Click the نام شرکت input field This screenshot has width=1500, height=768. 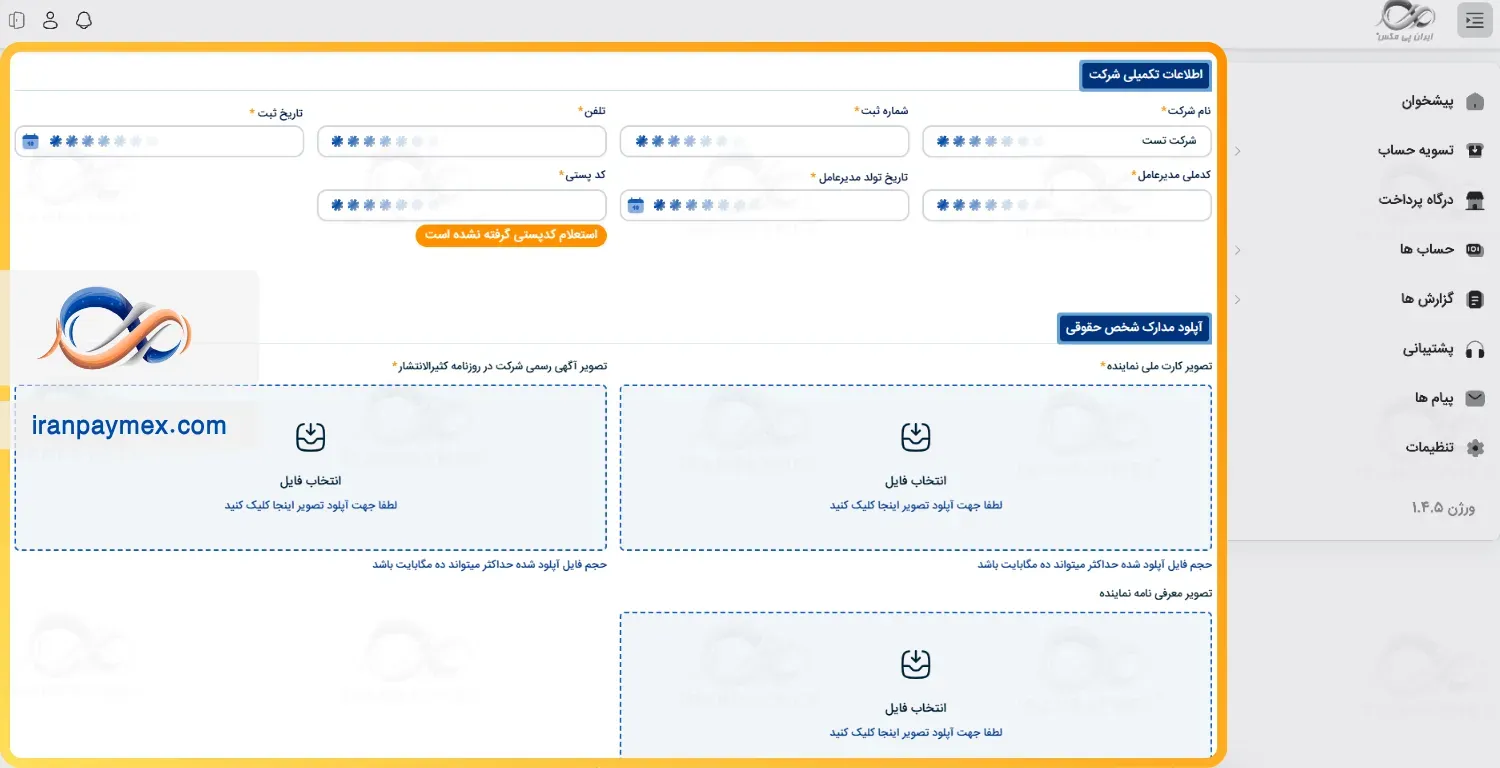click(x=1067, y=141)
